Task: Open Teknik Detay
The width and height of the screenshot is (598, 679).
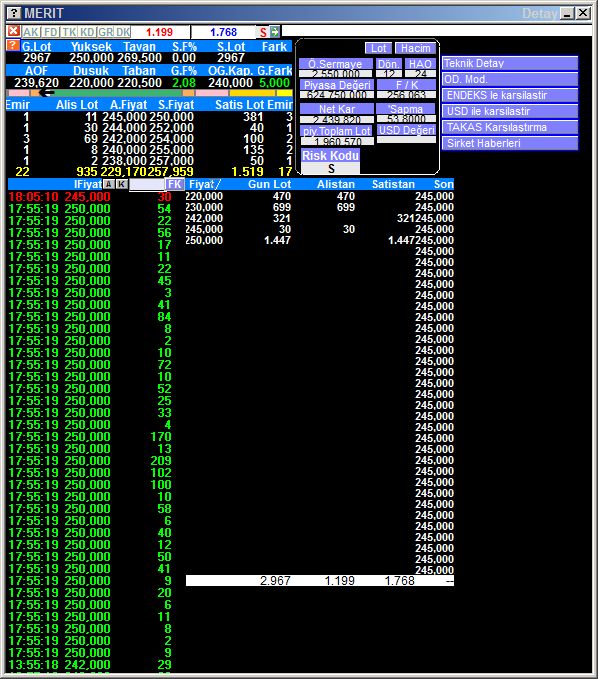Action: pos(510,63)
